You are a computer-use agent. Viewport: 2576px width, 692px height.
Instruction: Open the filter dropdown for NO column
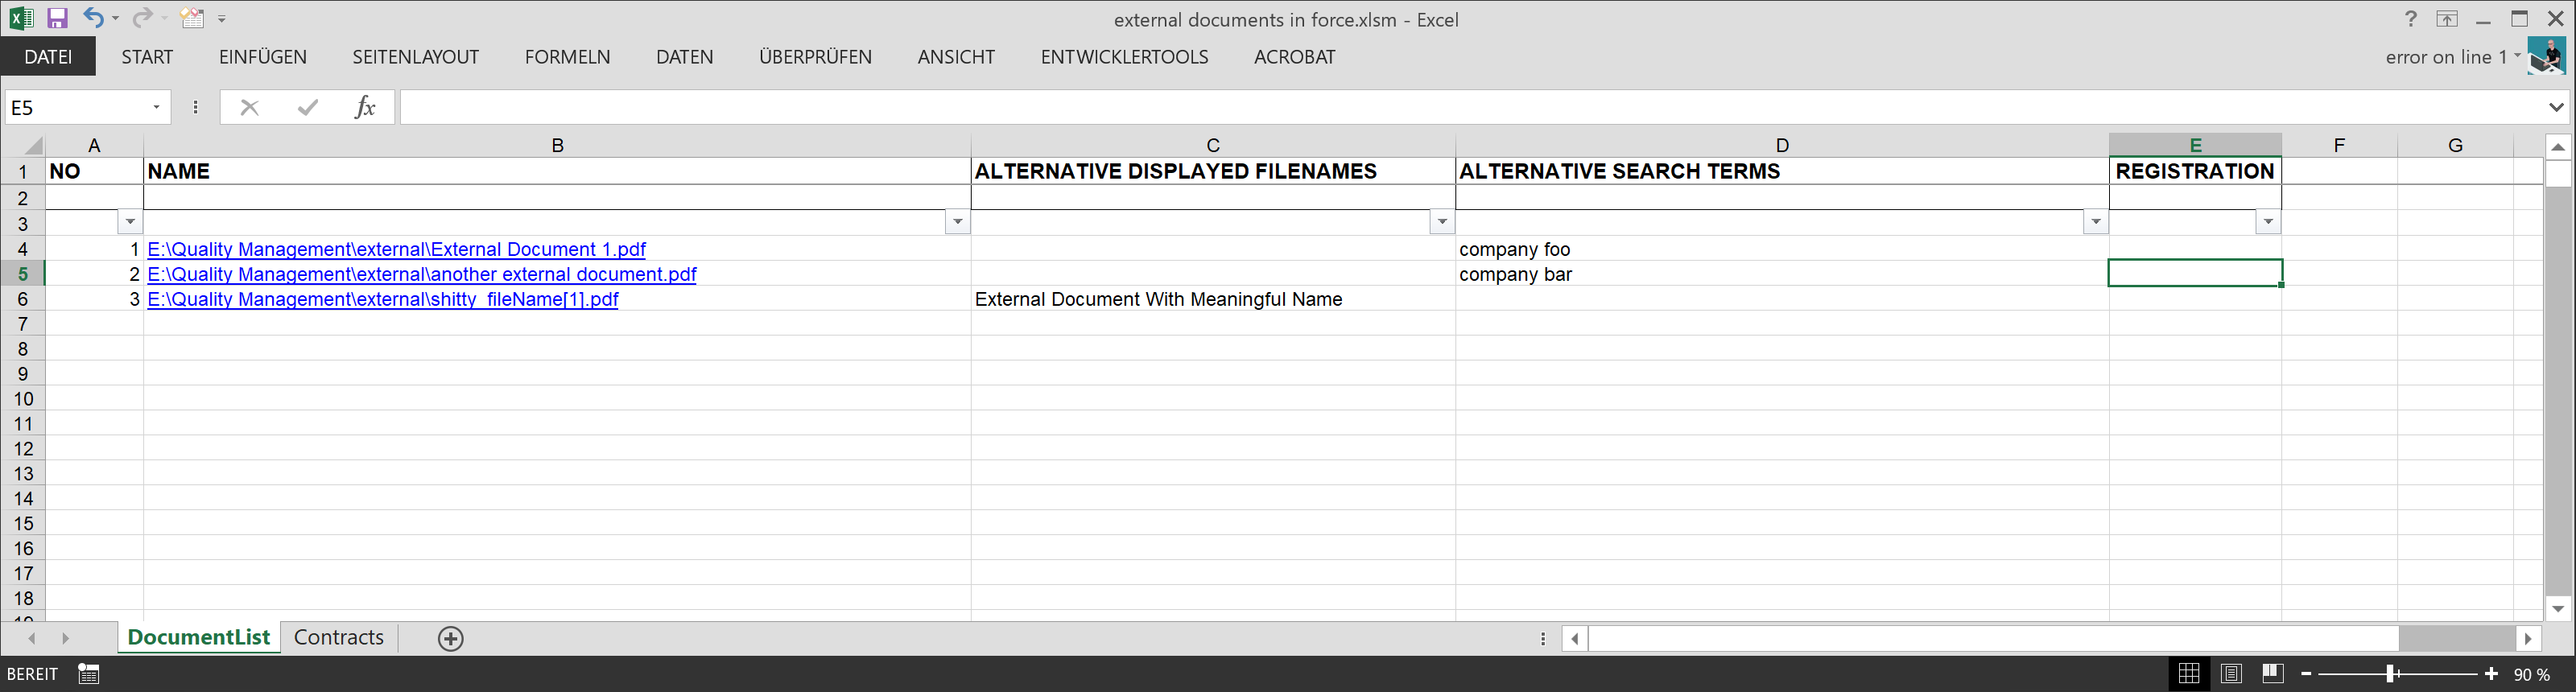[130, 222]
